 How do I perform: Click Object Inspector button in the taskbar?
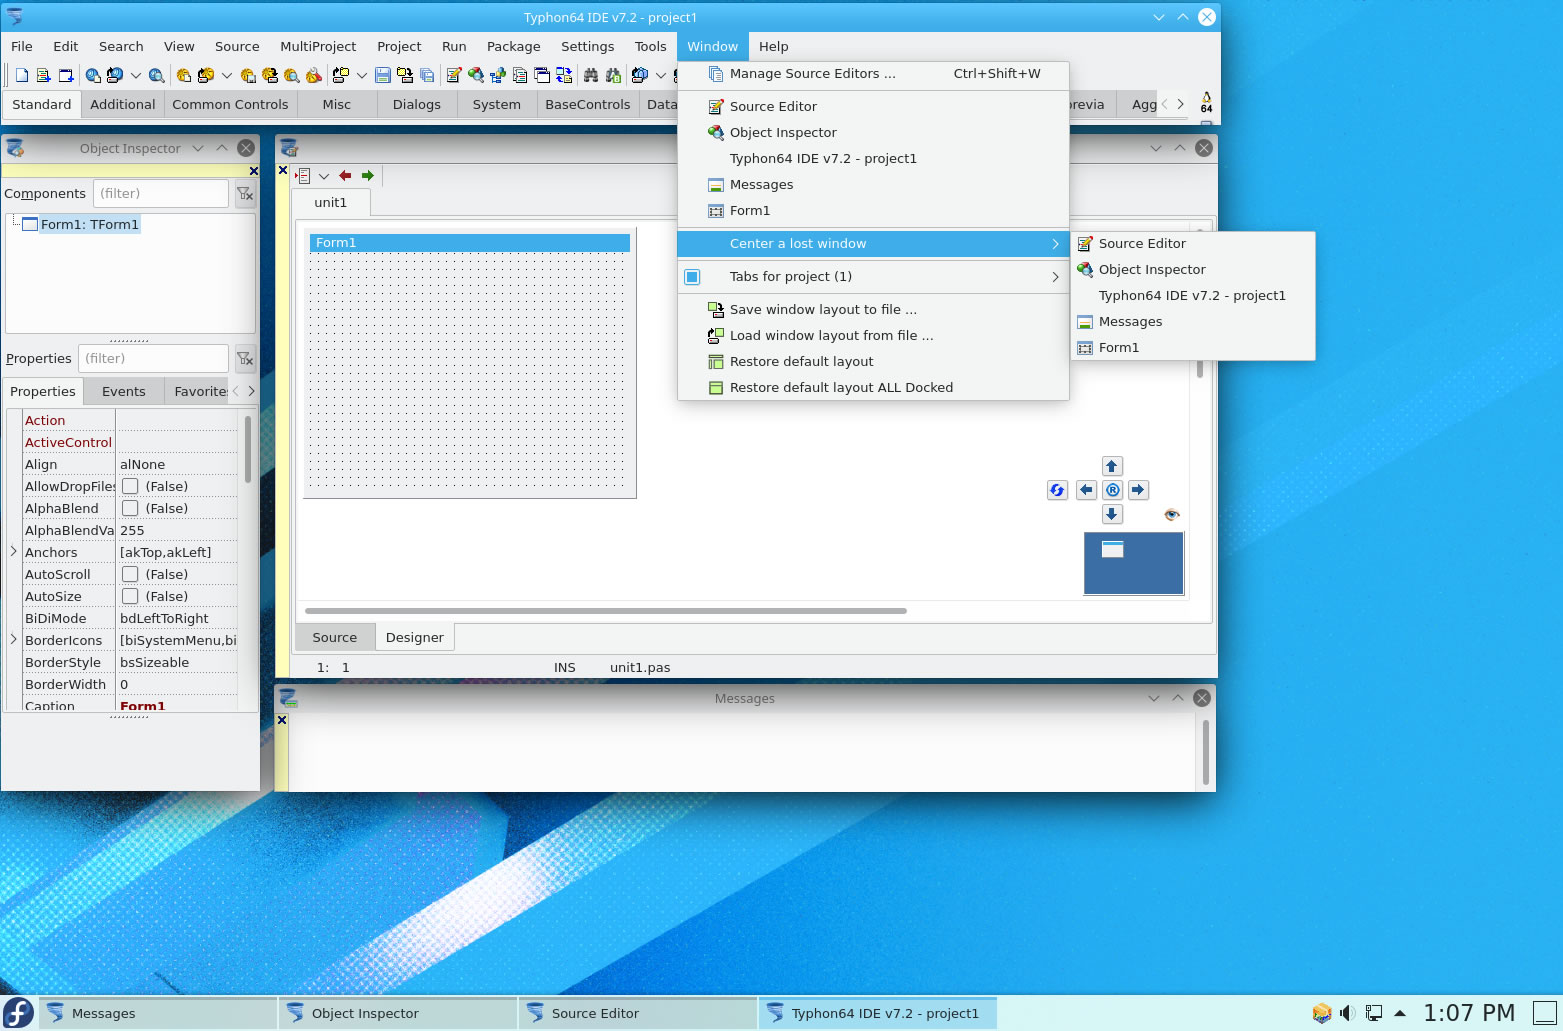[398, 1013]
